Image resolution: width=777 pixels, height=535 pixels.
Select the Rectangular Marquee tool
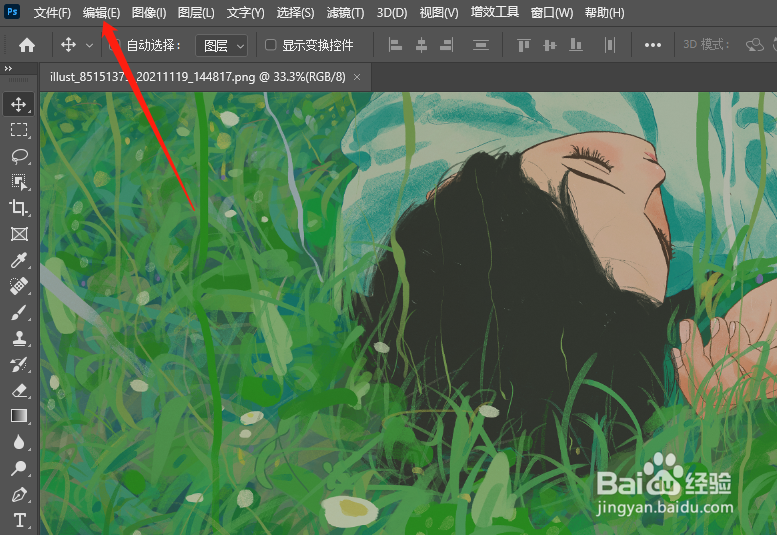pos(19,130)
